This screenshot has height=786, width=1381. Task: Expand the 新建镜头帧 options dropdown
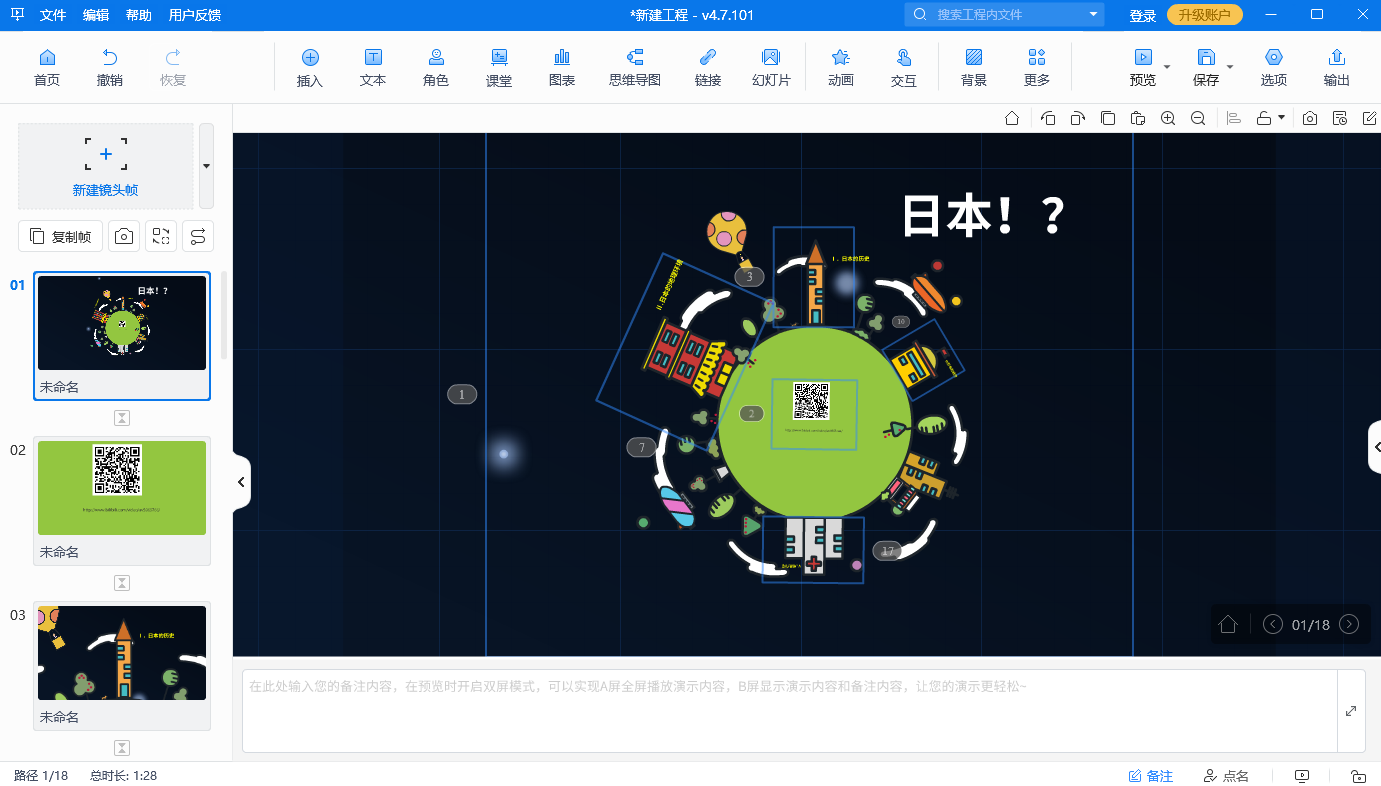206,166
